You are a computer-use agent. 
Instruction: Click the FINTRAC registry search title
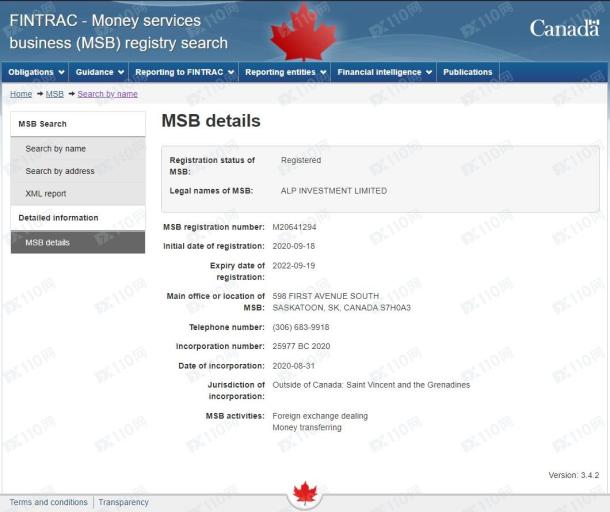118,31
